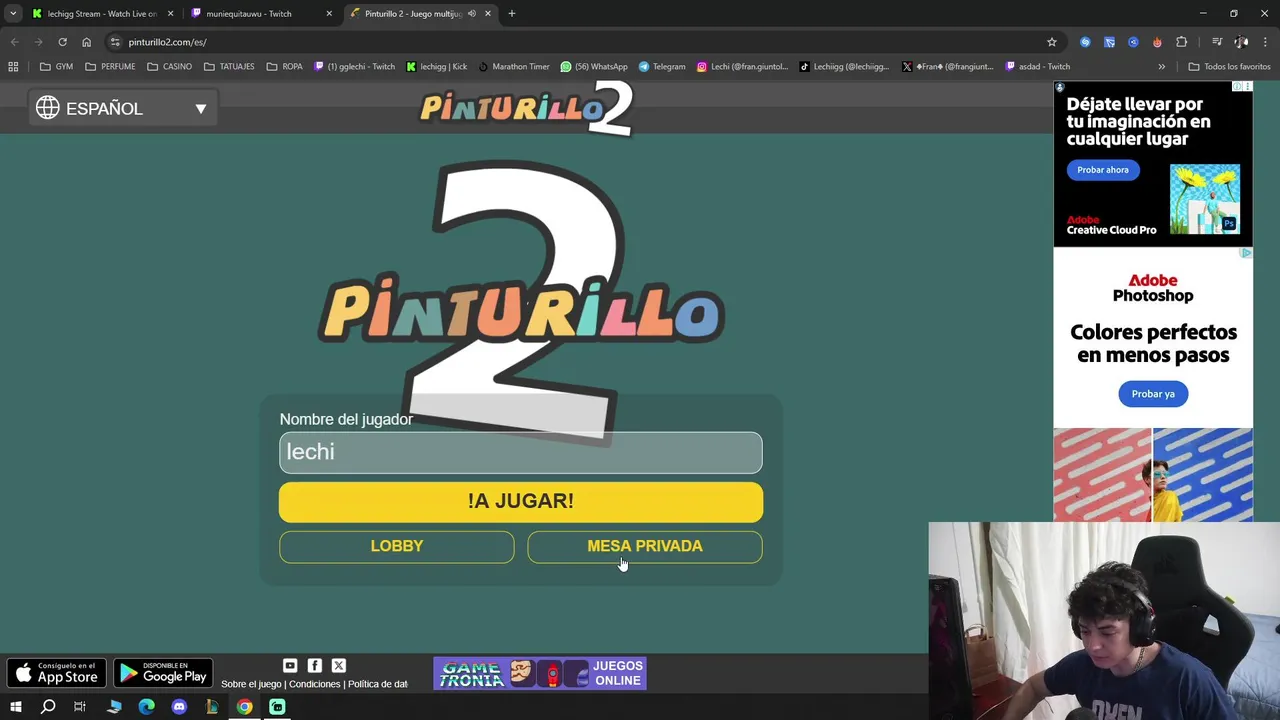The height and width of the screenshot is (720, 1280).
Task: Open the lechigg Kick bookmark
Action: (x=437, y=67)
